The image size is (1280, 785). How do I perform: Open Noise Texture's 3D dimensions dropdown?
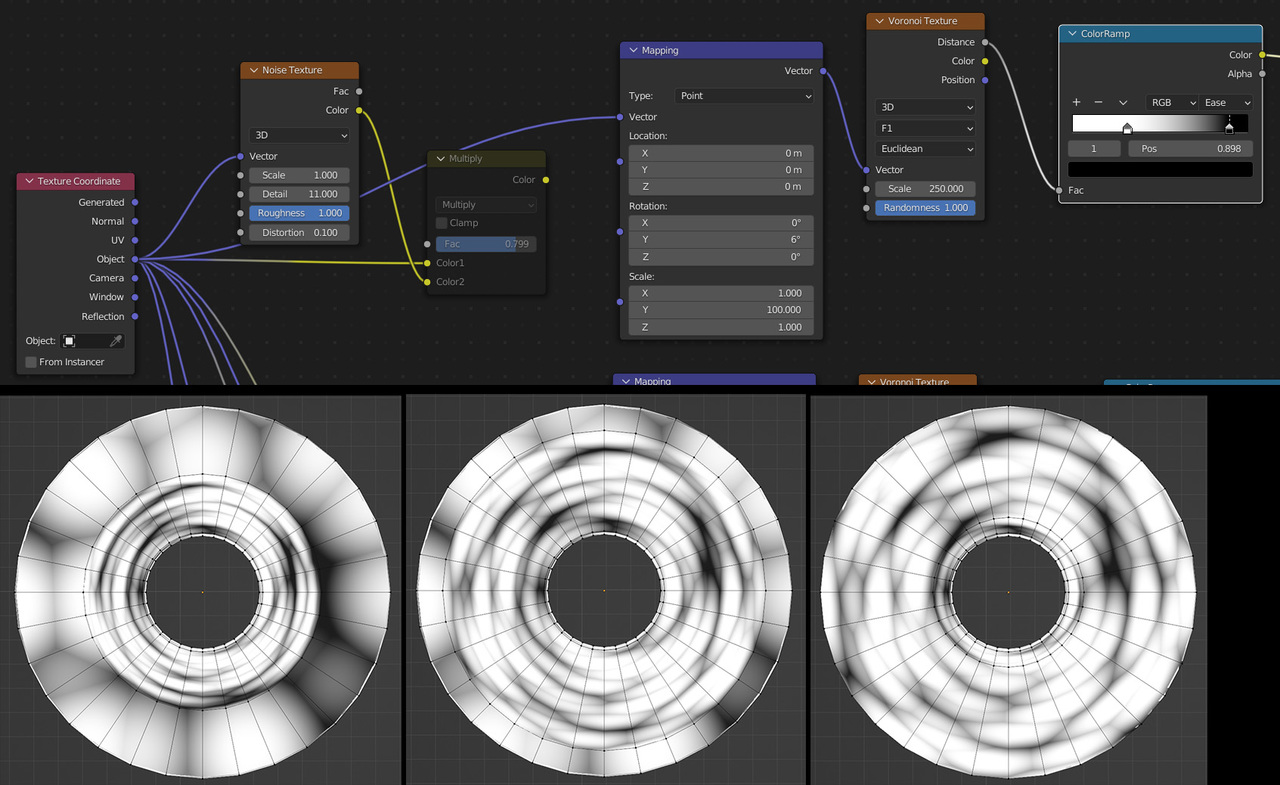(x=300, y=135)
